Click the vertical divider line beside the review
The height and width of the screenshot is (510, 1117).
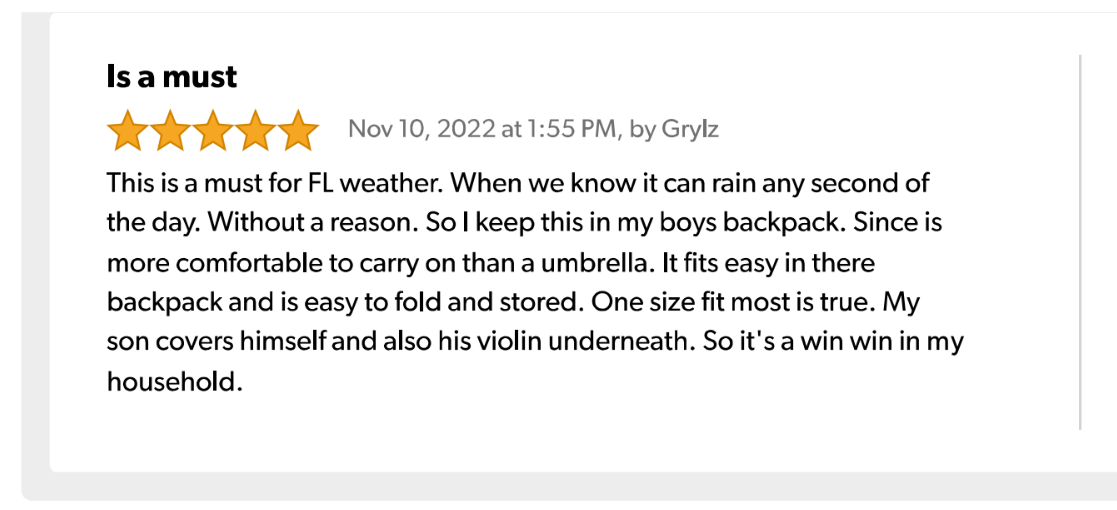tap(1081, 242)
